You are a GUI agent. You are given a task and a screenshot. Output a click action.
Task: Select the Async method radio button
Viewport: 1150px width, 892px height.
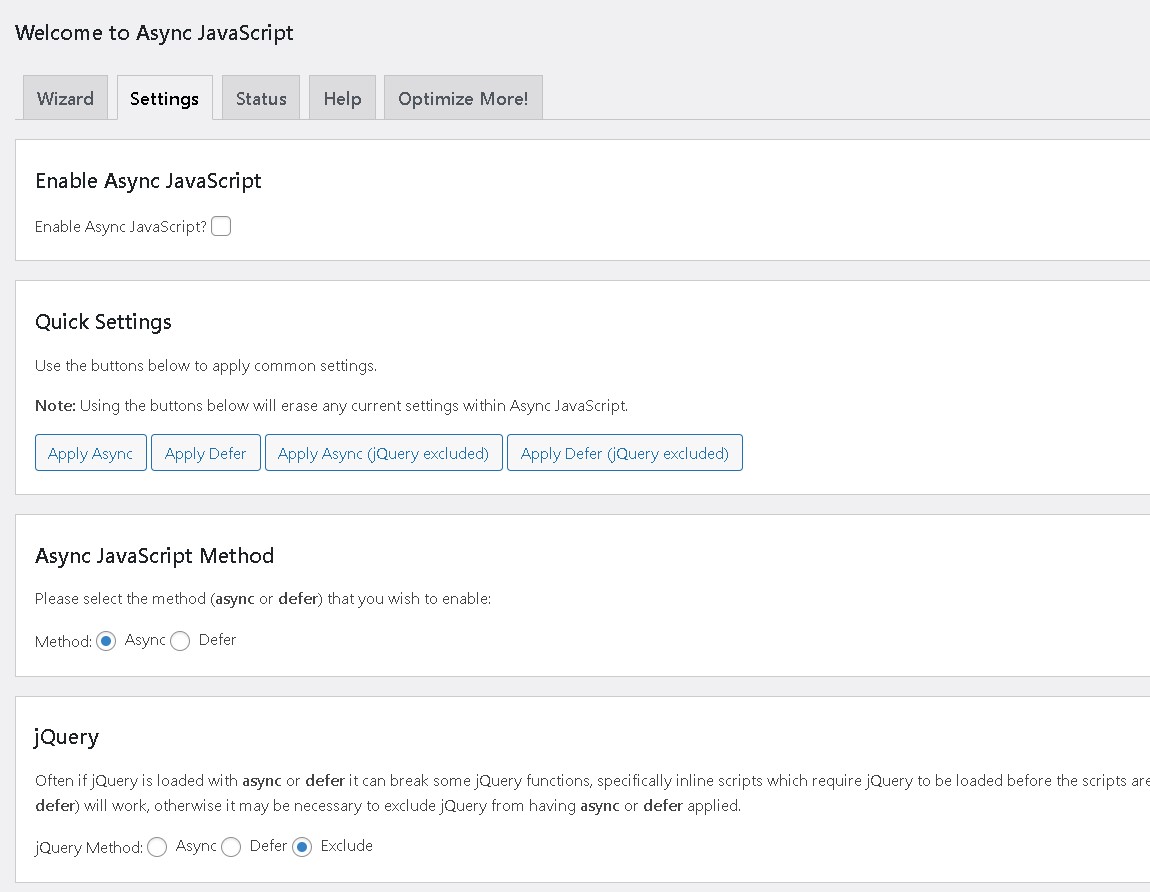point(105,641)
